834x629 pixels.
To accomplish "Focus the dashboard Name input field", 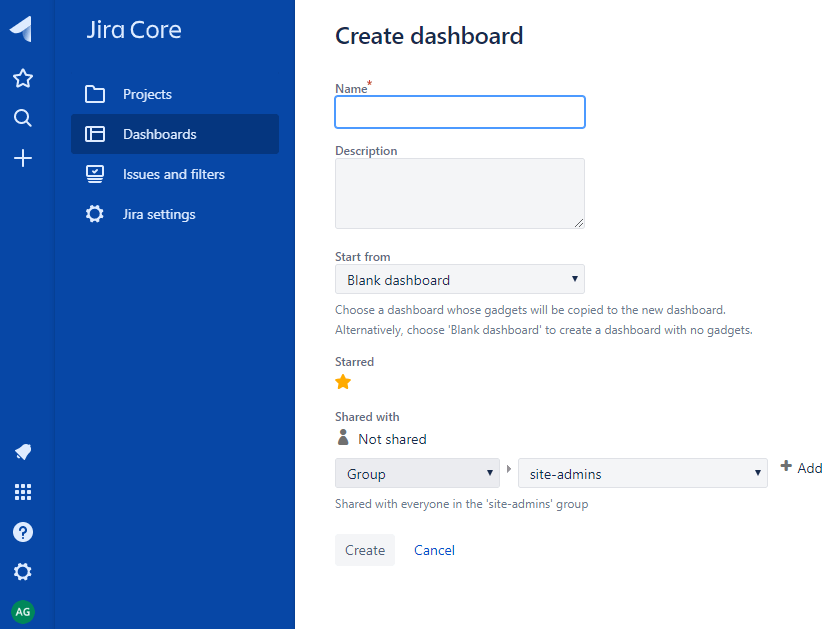I will pyautogui.click(x=459, y=112).
